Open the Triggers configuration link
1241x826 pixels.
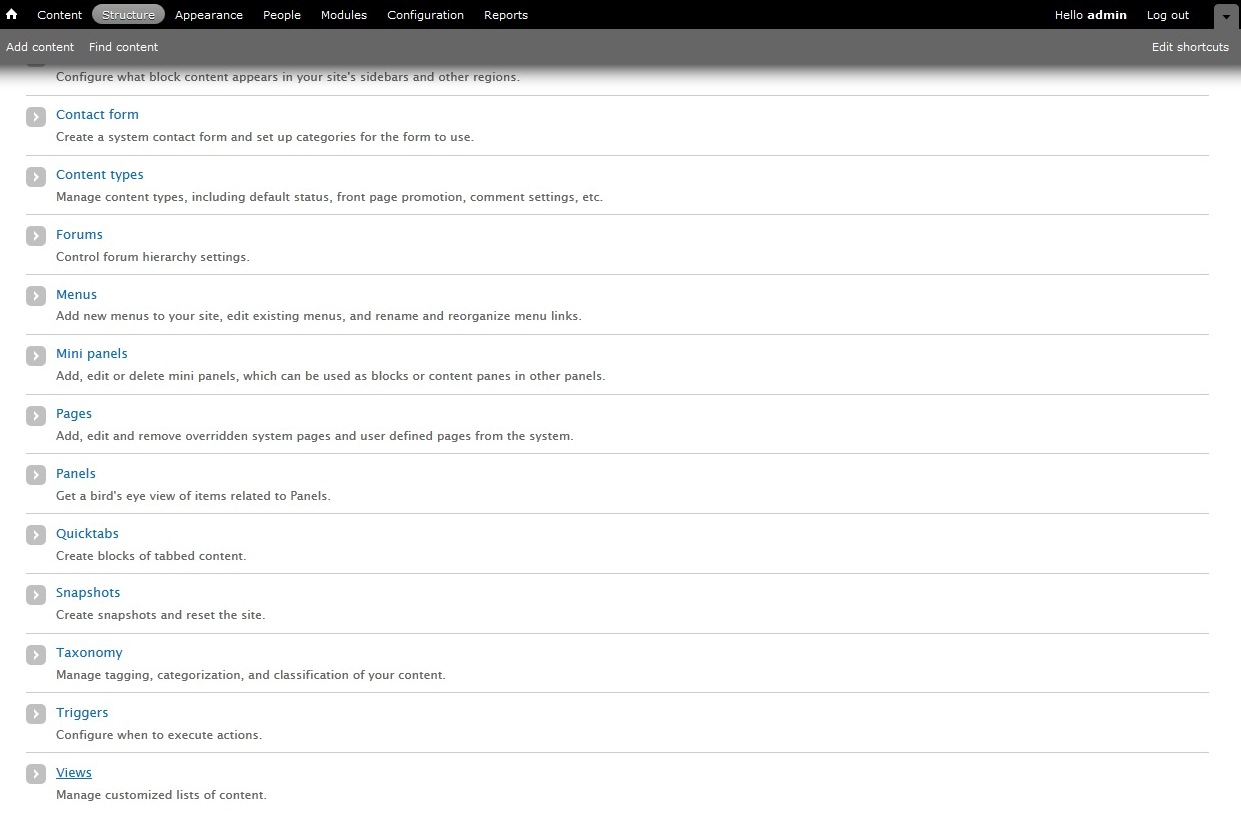tap(82, 712)
